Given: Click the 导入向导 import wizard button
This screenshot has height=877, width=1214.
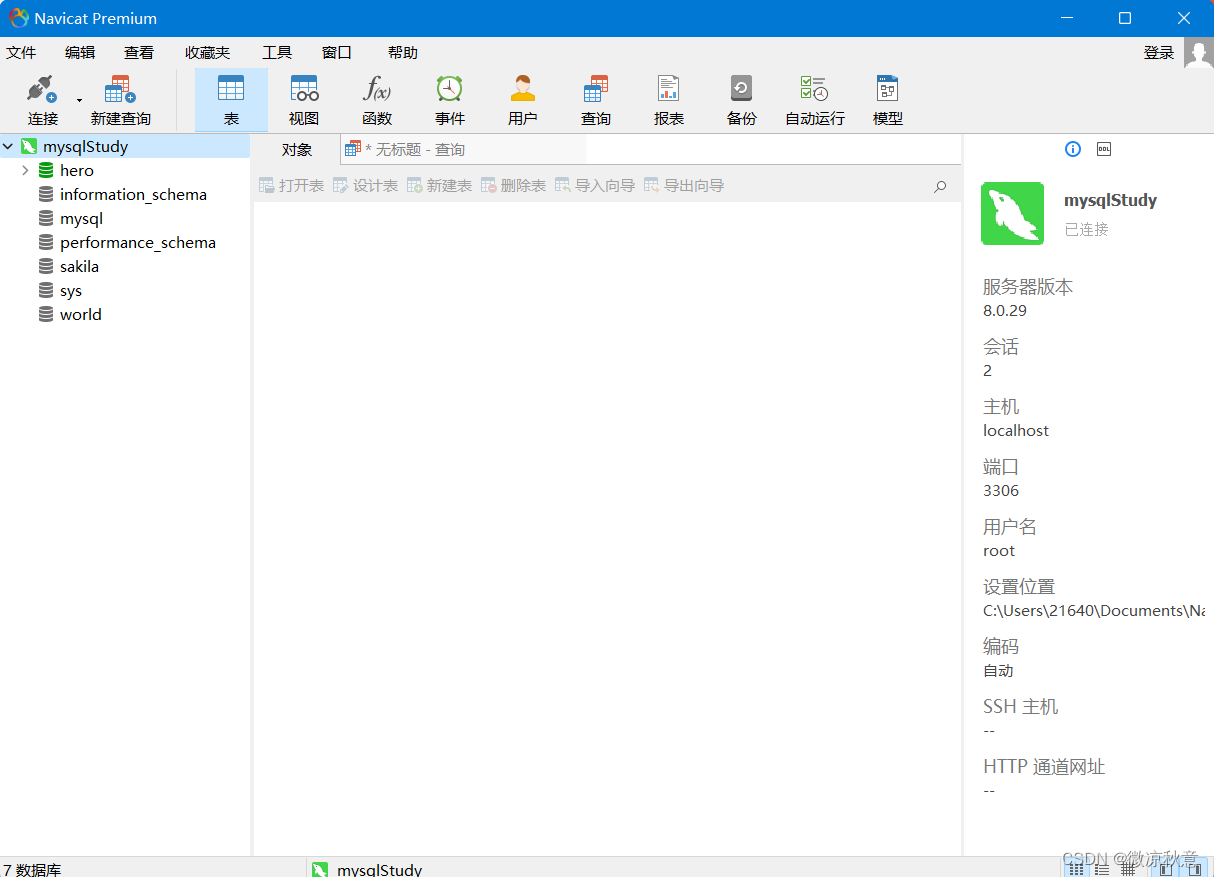Looking at the screenshot, I should pyautogui.click(x=595, y=186).
